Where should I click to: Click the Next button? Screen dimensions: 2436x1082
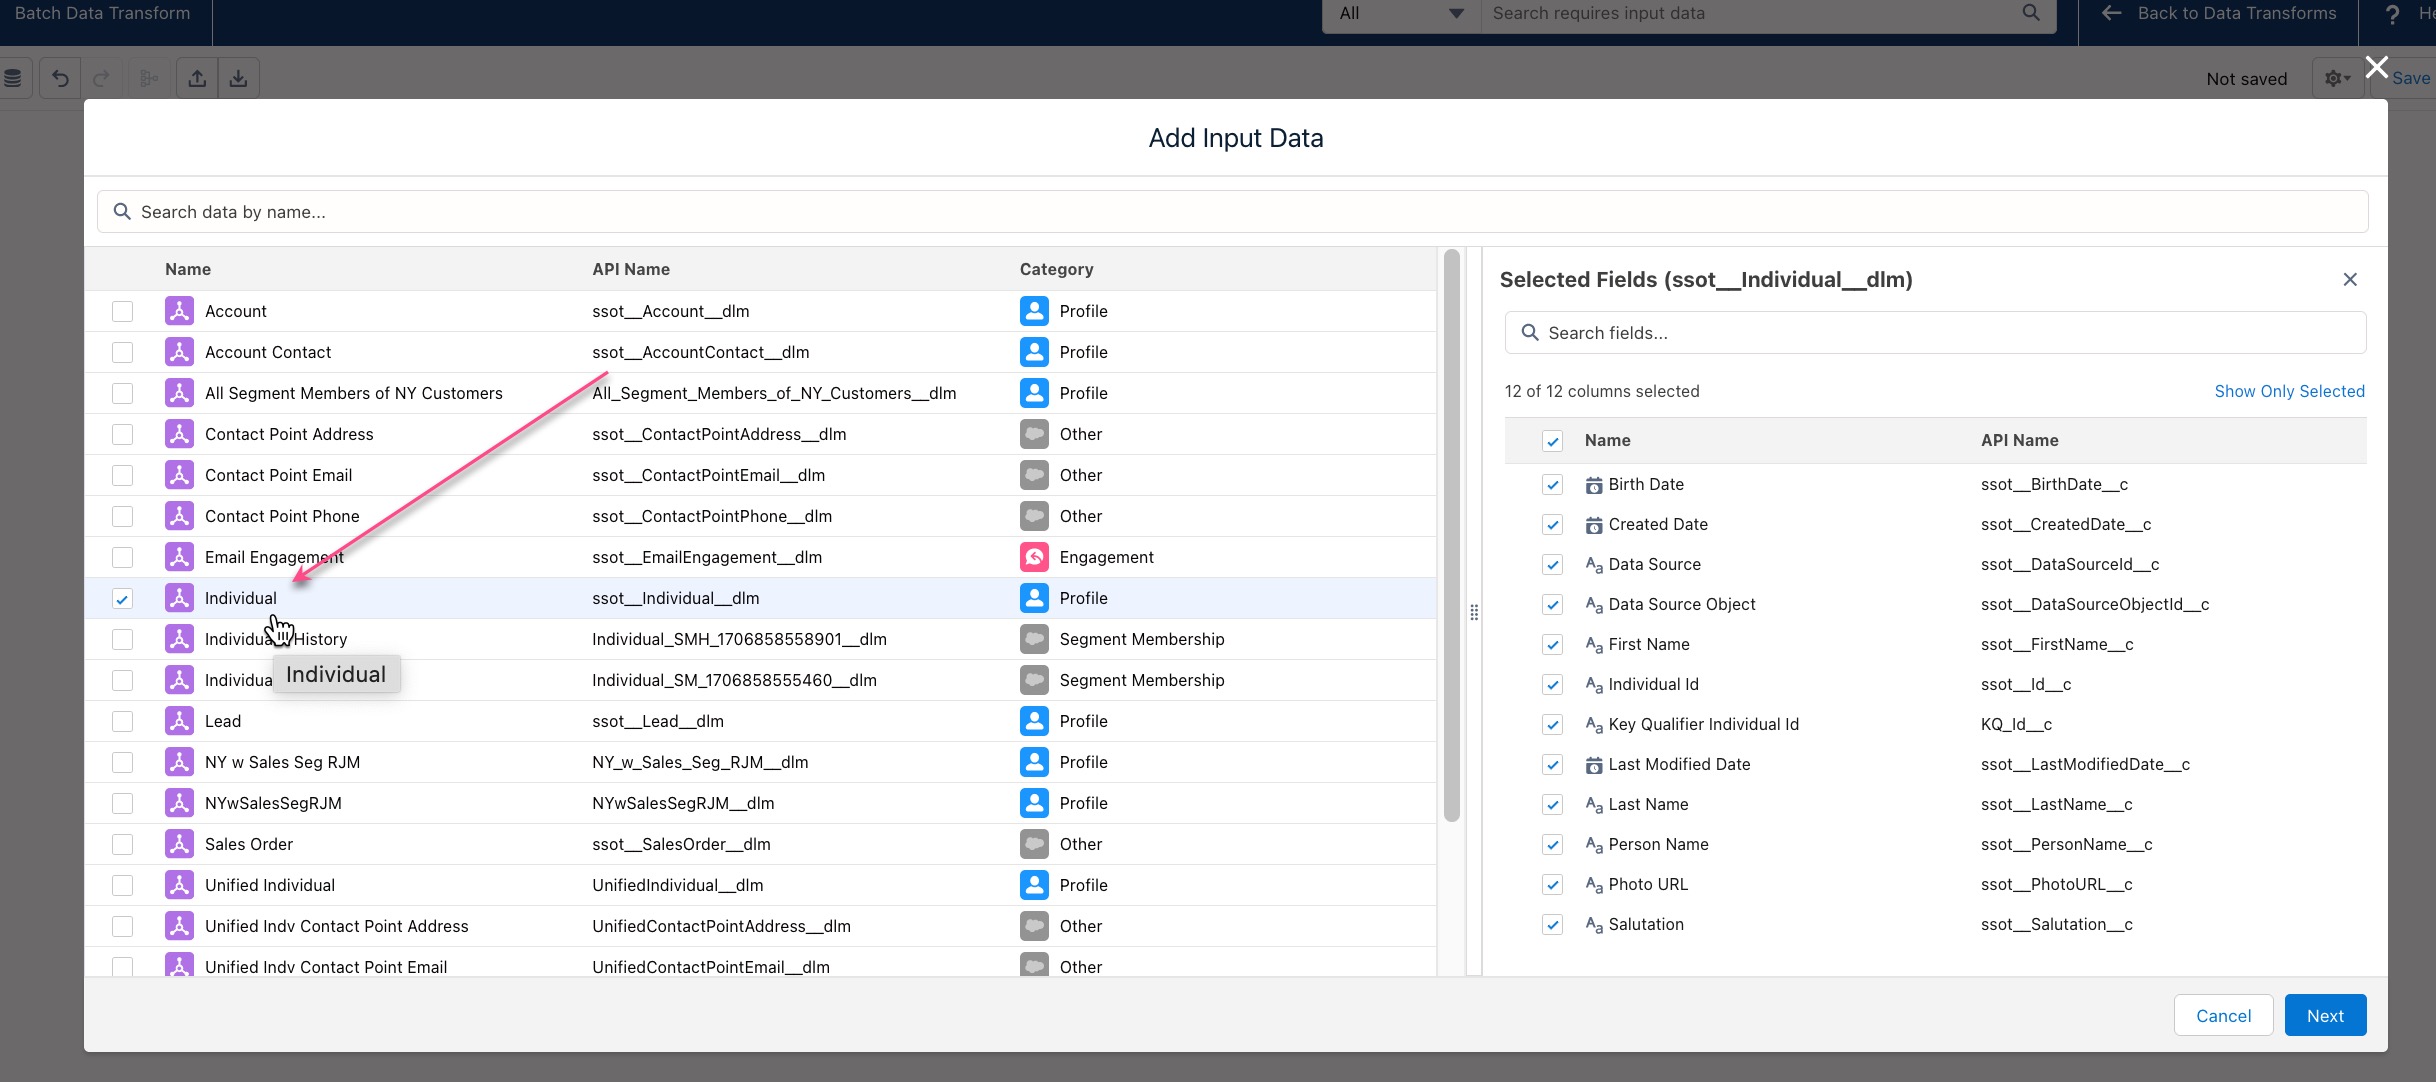(x=2325, y=1015)
